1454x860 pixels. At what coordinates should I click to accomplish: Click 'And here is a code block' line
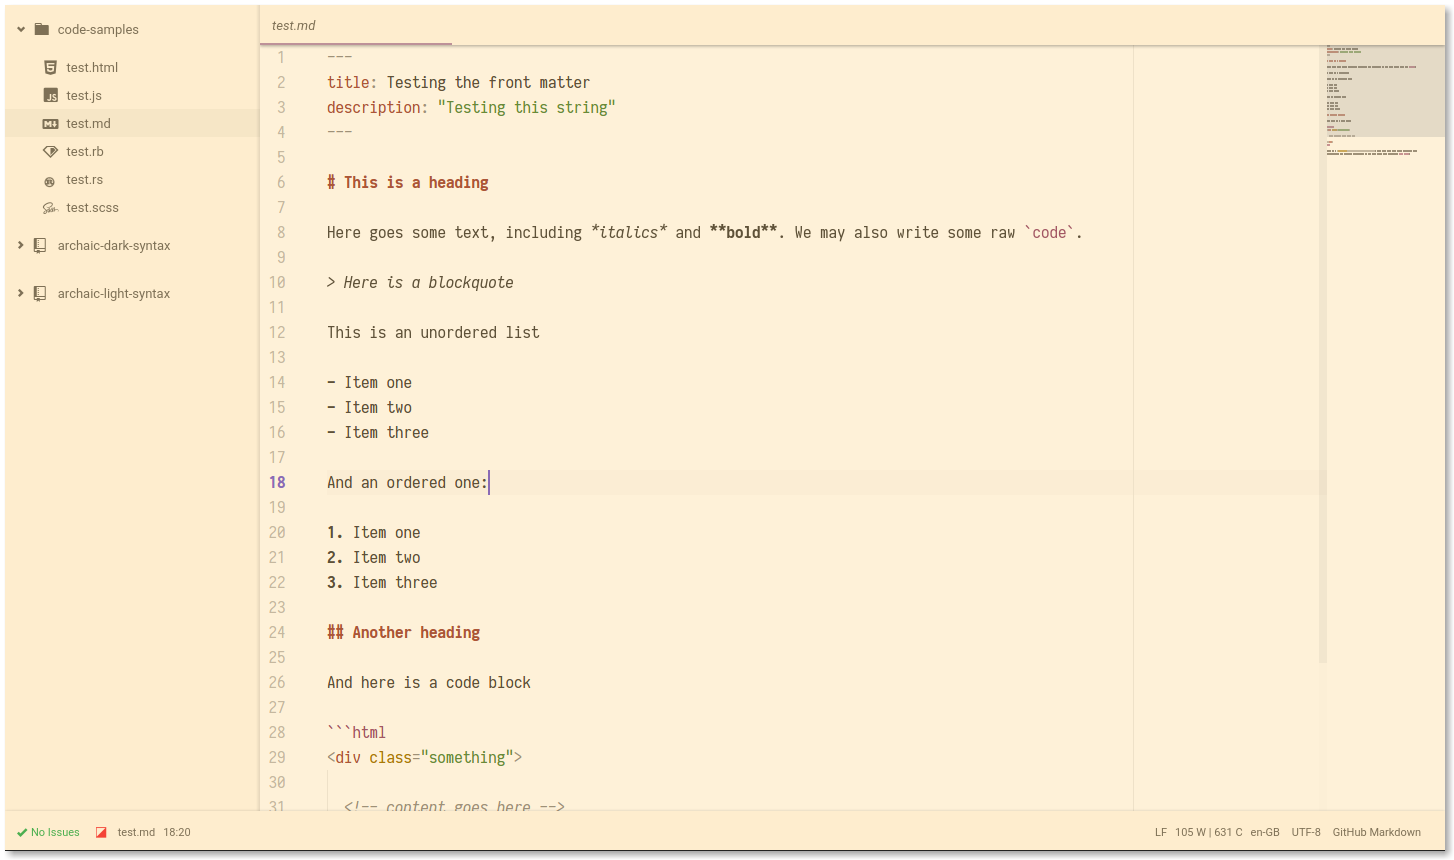429,682
